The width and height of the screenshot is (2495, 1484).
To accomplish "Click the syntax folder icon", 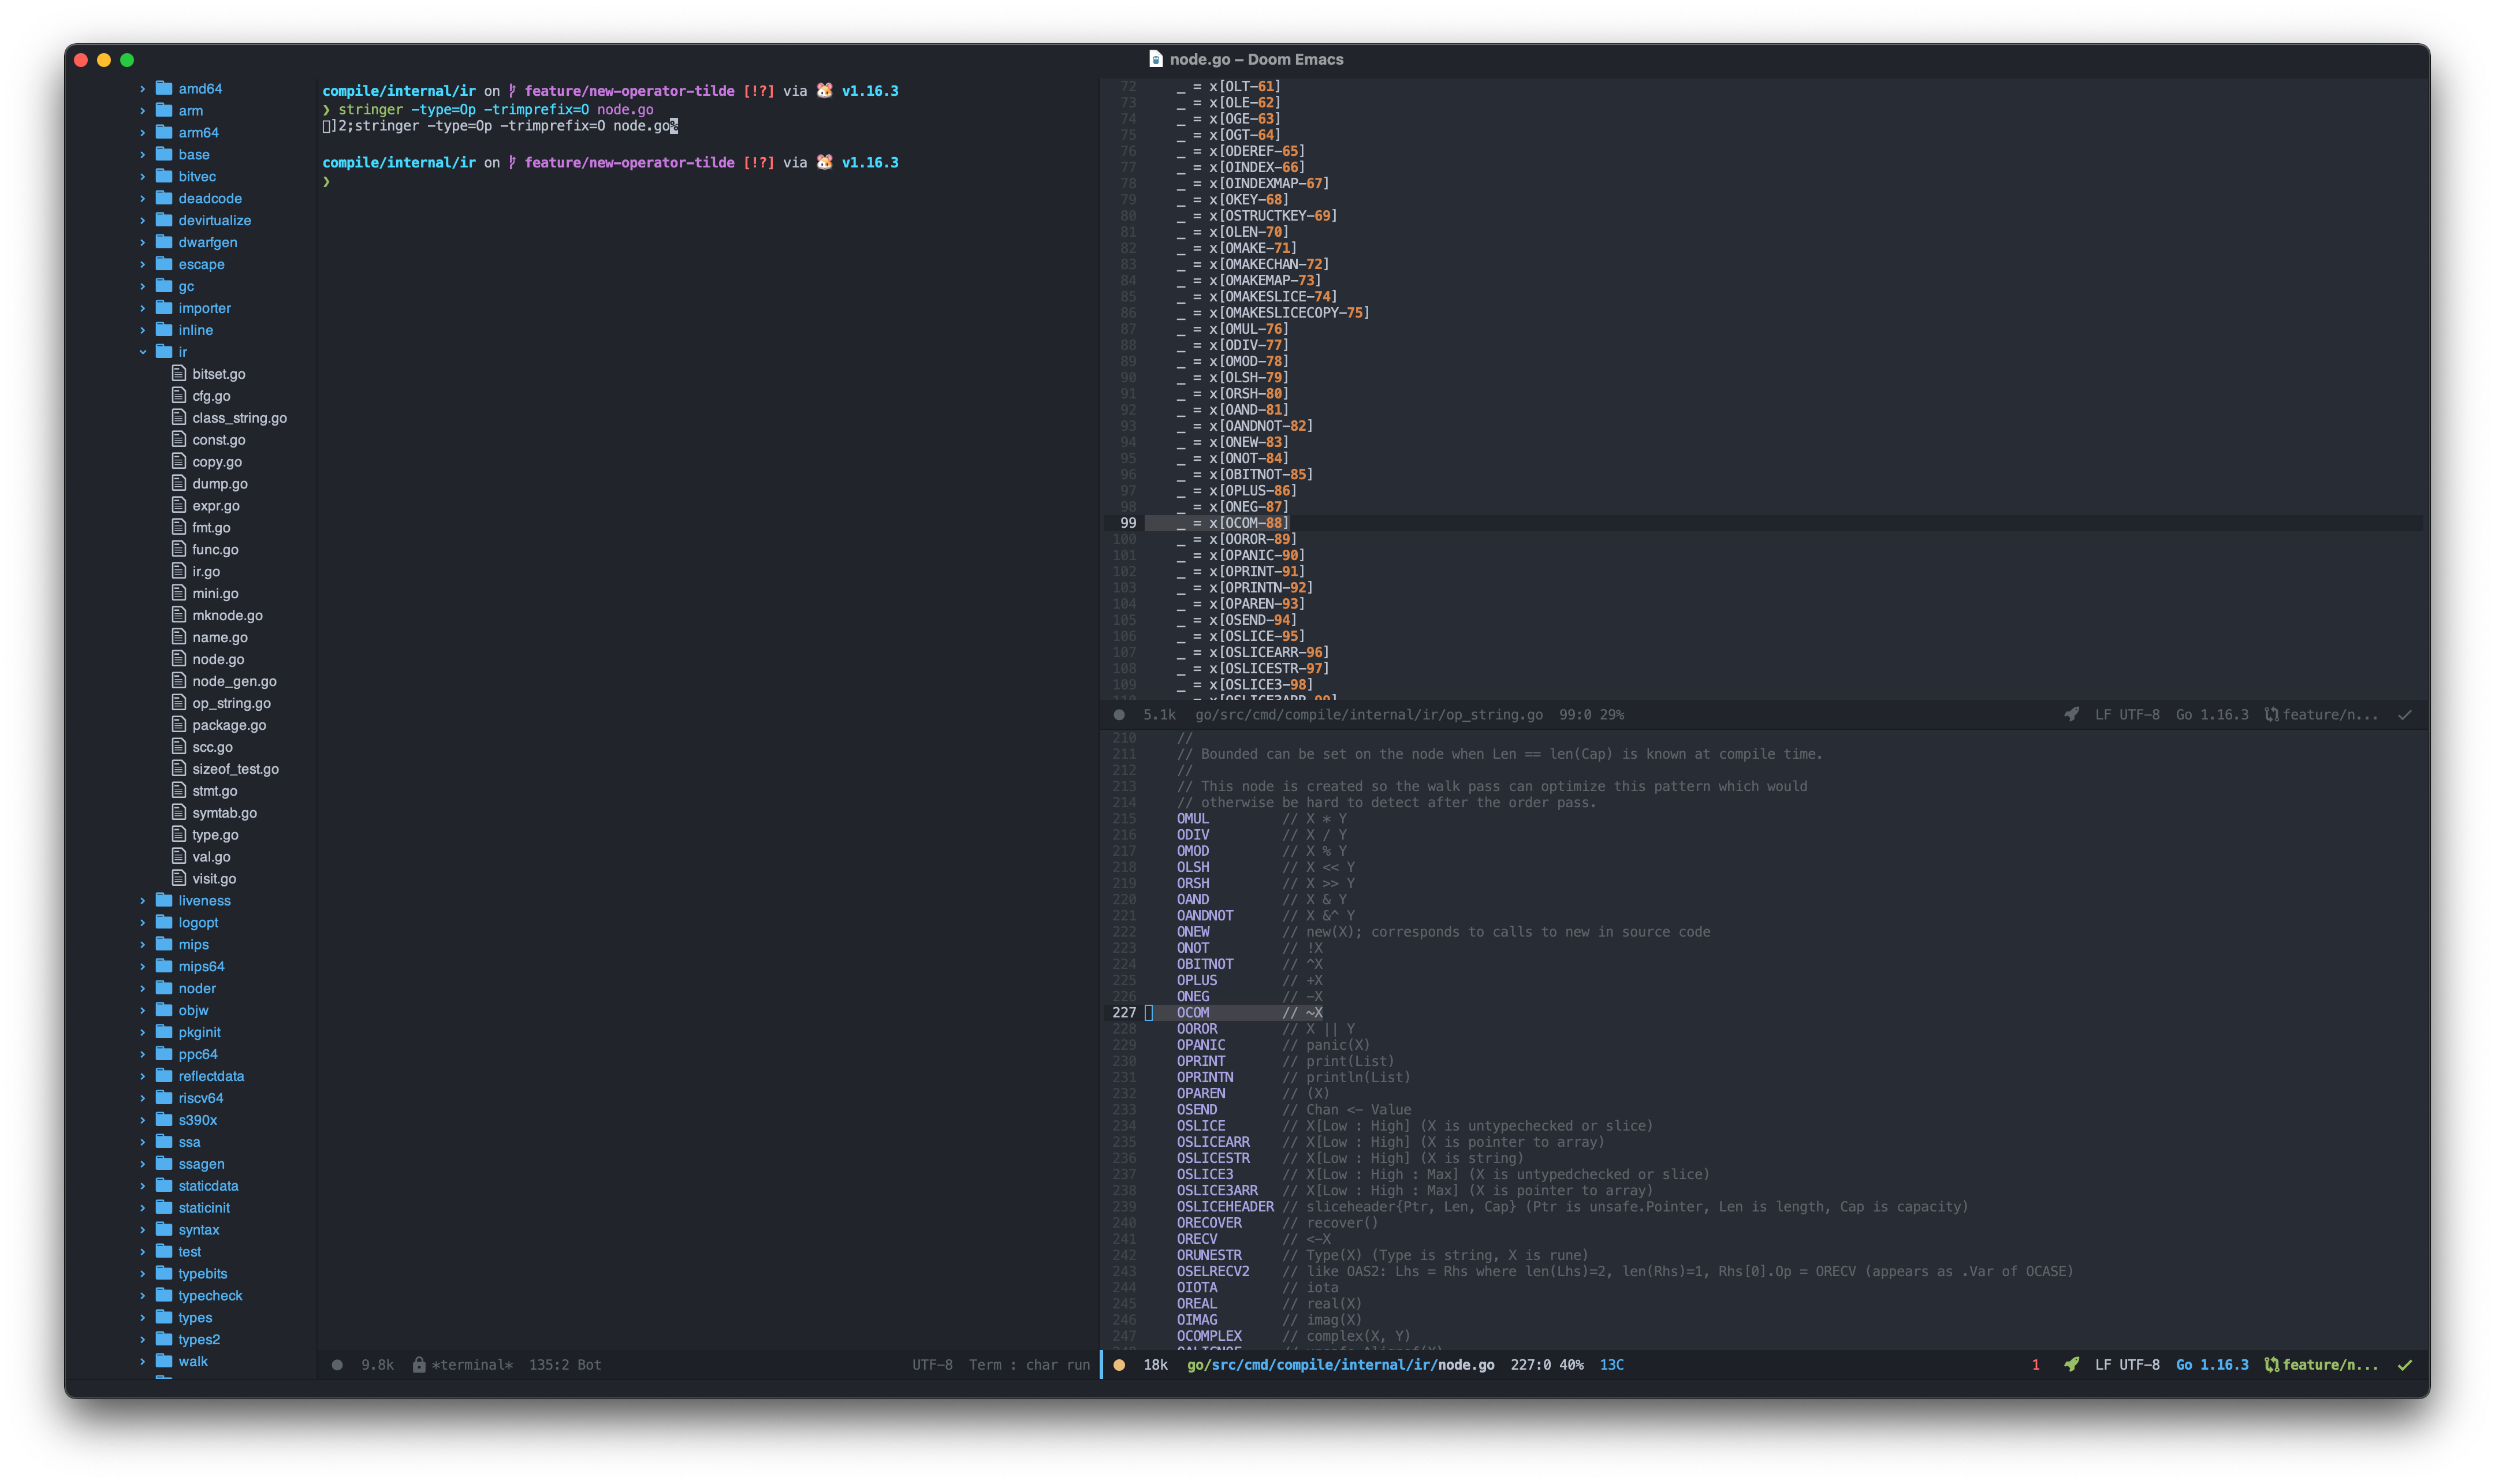I will pyautogui.click(x=165, y=1229).
